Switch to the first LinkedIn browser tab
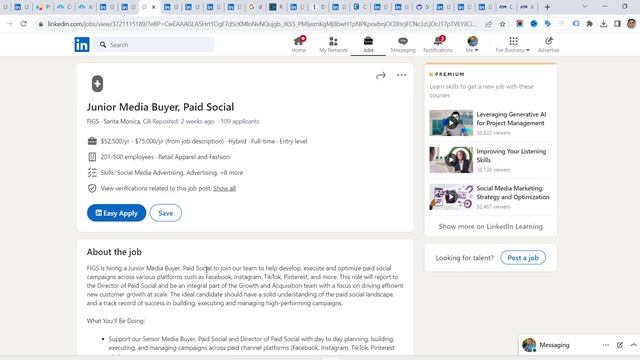 pyautogui.click(x=21, y=7)
